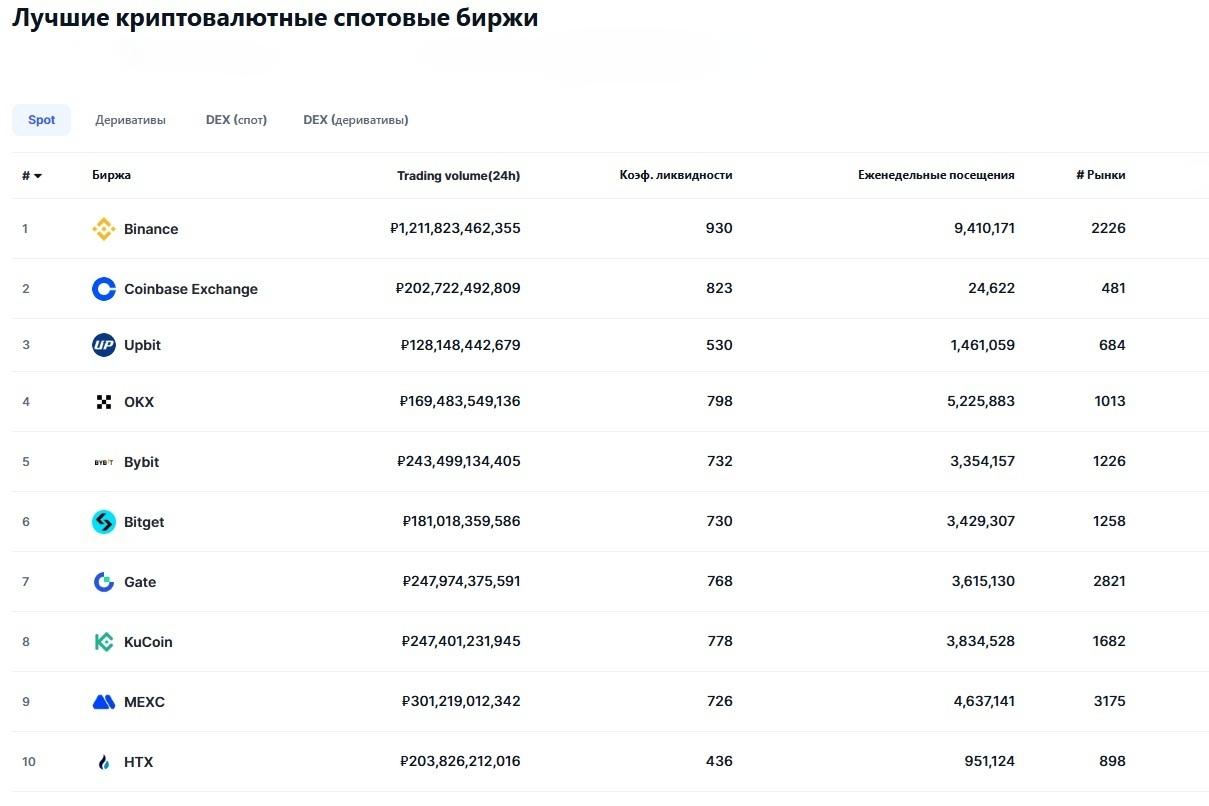Image resolution: width=1209 pixels, height=806 pixels.
Task: Sort by Еженедельные посещения column header
Action: (935, 175)
